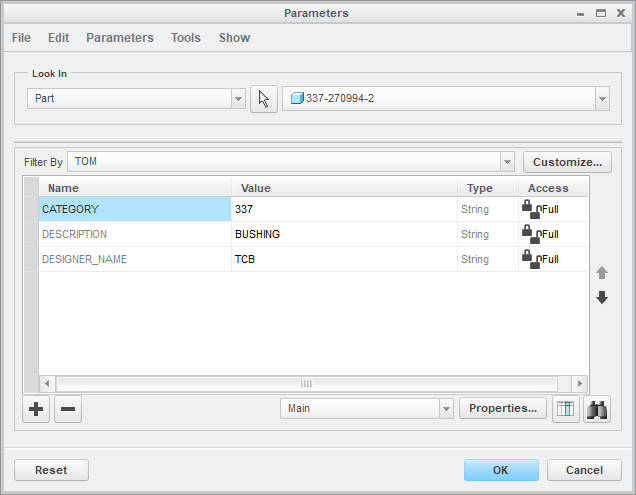636x495 pixels.
Task: Select the BUSHING value cell
Action: pyautogui.click(x=344, y=234)
